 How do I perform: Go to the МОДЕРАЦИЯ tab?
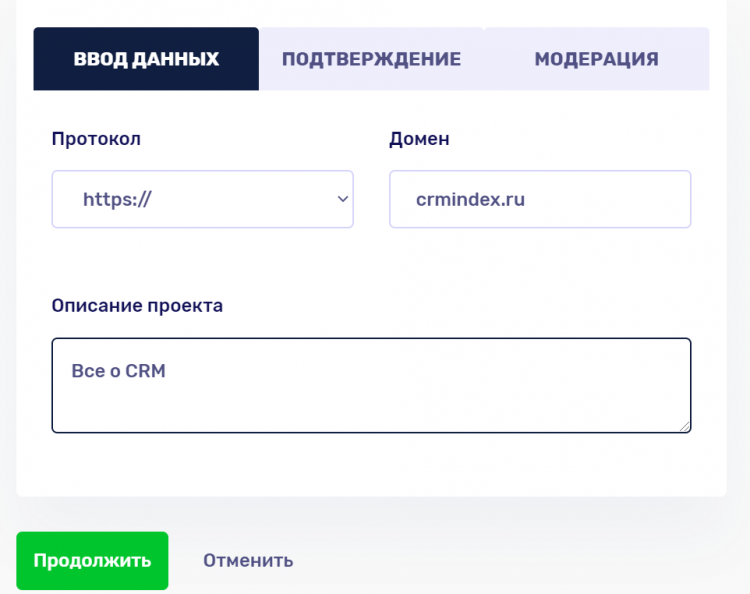tap(596, 59)
